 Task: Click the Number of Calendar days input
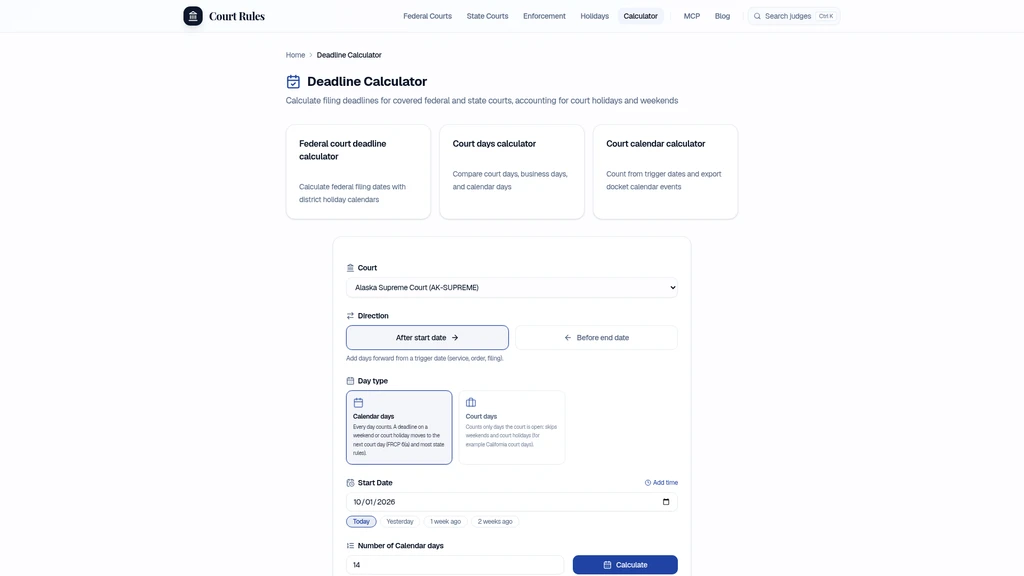click(455, 565)
